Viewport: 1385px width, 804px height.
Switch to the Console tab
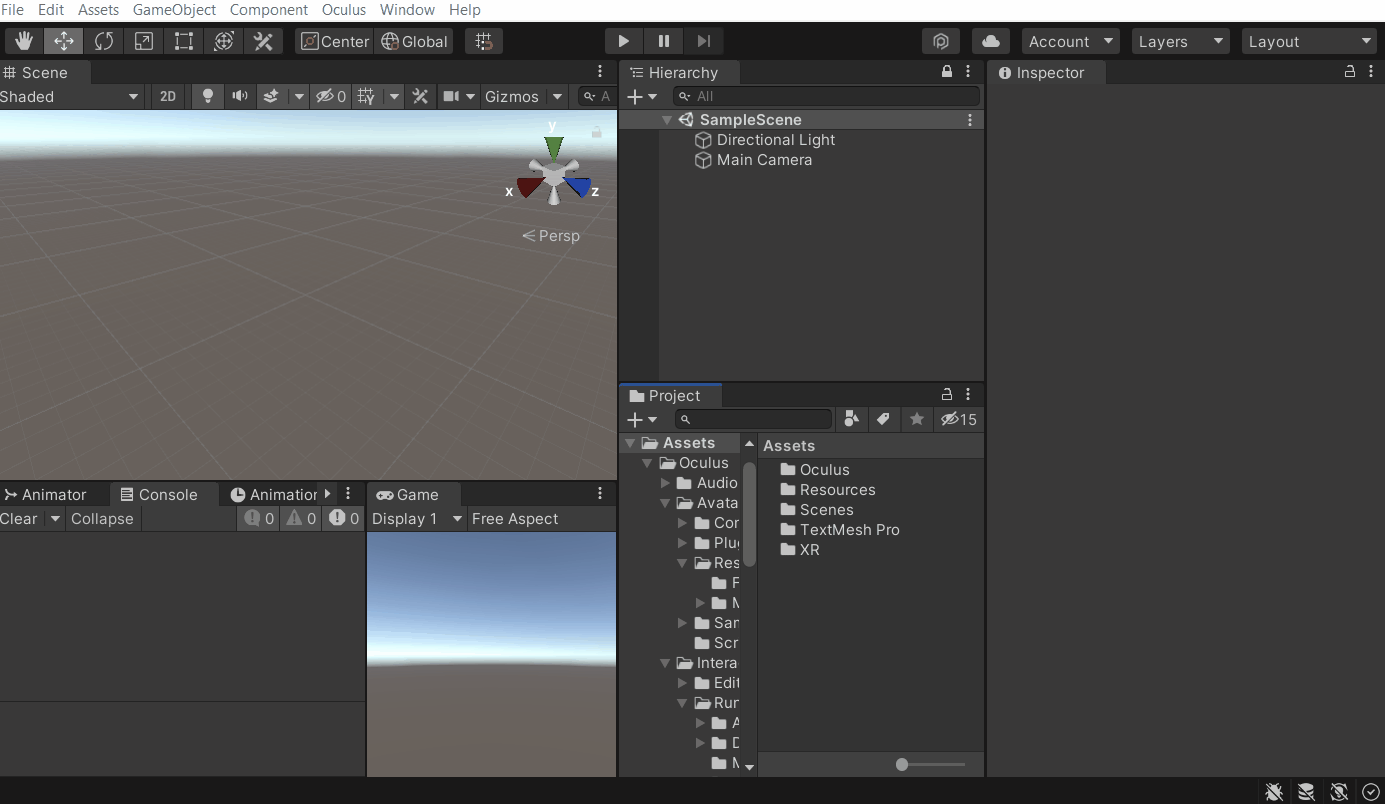(158, 494)
